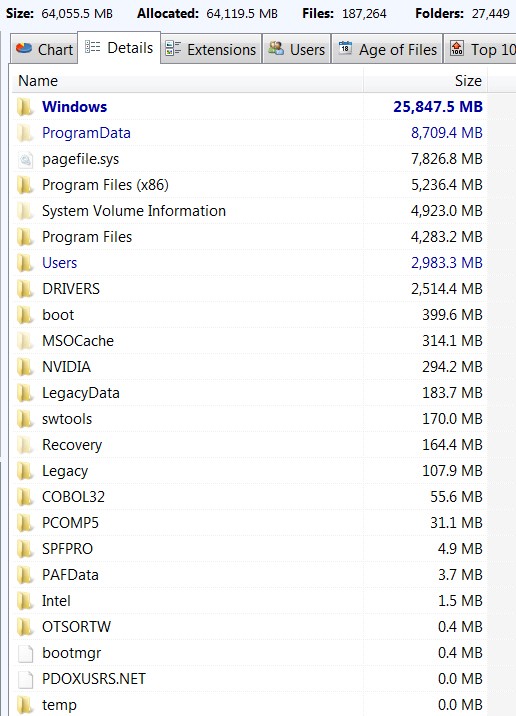Click the MSOCache folder icon
This screenshot has height=716, width=516.
coord(25,341)
